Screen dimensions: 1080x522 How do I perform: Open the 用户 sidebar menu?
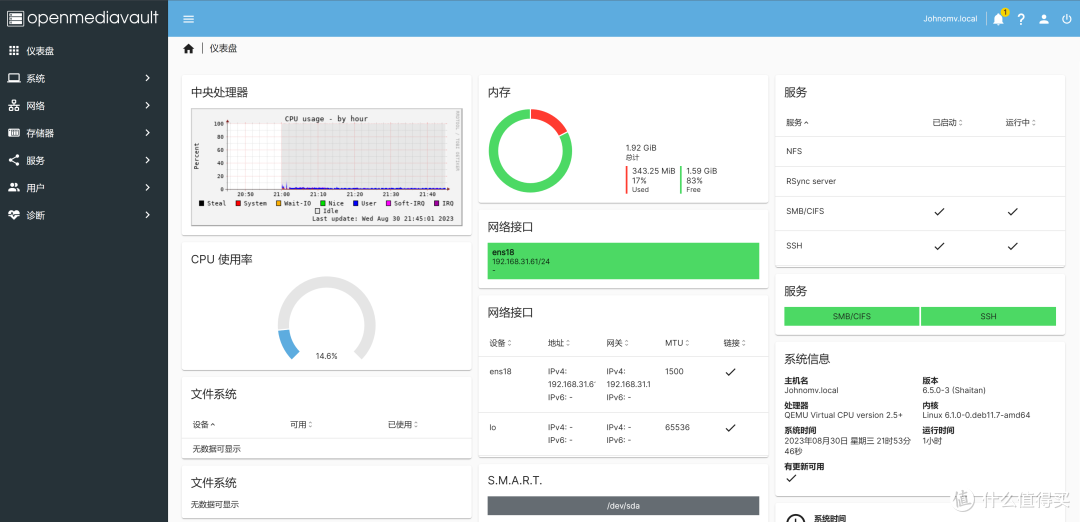coord(84,187)
